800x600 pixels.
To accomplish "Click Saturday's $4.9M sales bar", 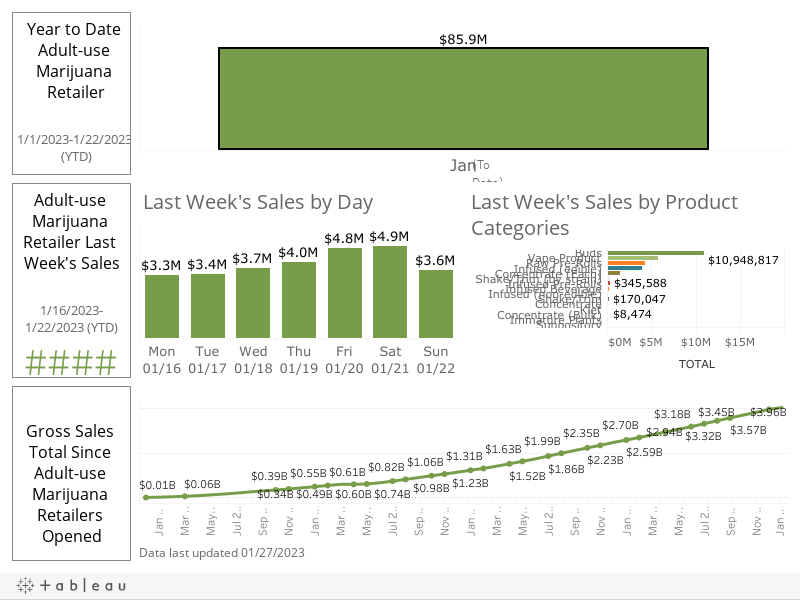I will tap(390, 300).
